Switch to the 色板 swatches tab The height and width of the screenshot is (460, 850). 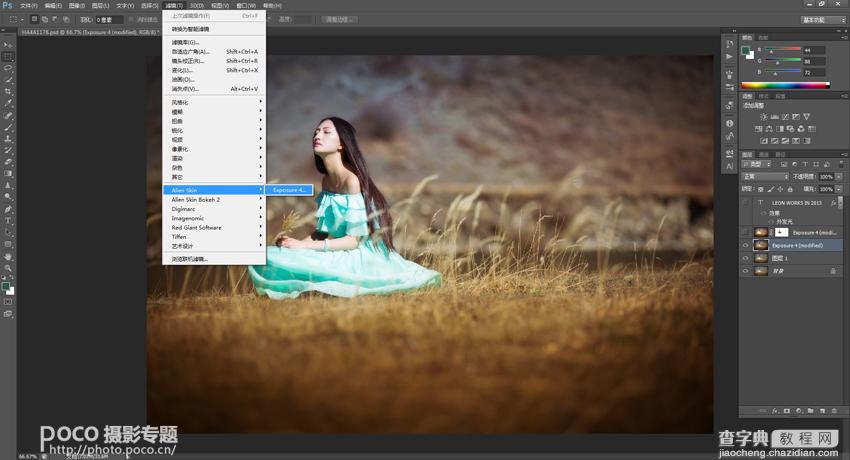(x=763, y=37)
